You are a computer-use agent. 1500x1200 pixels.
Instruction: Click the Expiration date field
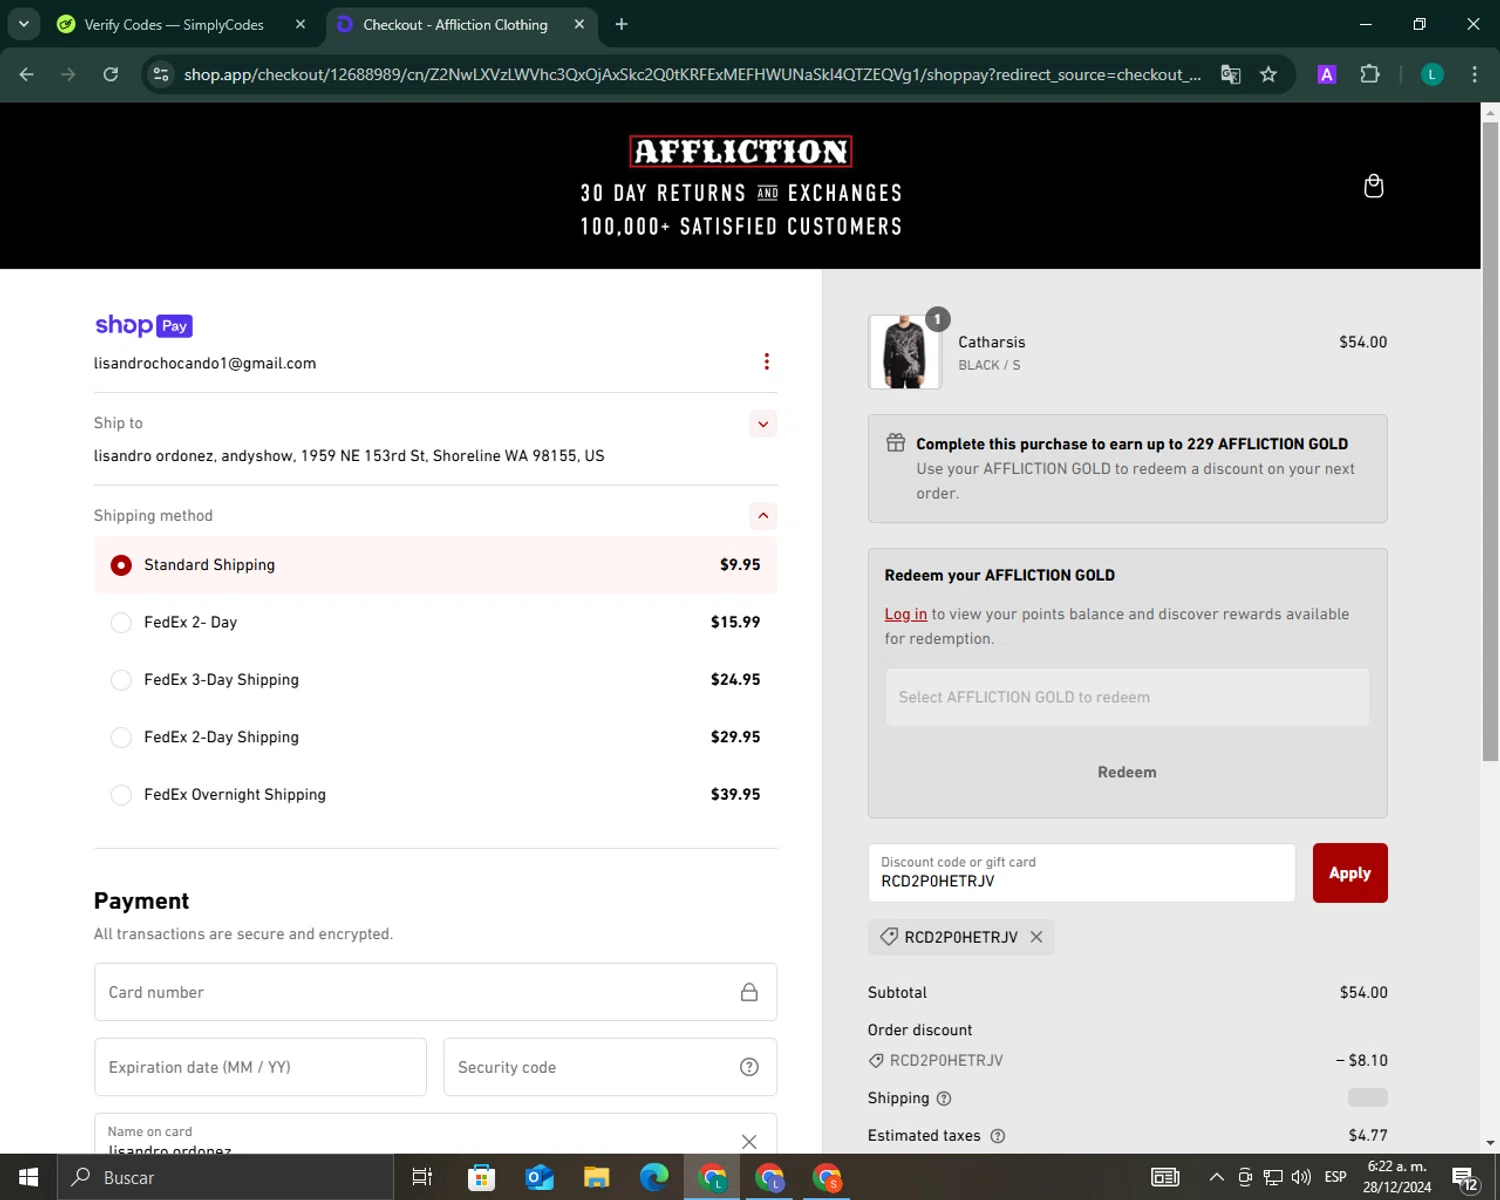pos(260,1067)
